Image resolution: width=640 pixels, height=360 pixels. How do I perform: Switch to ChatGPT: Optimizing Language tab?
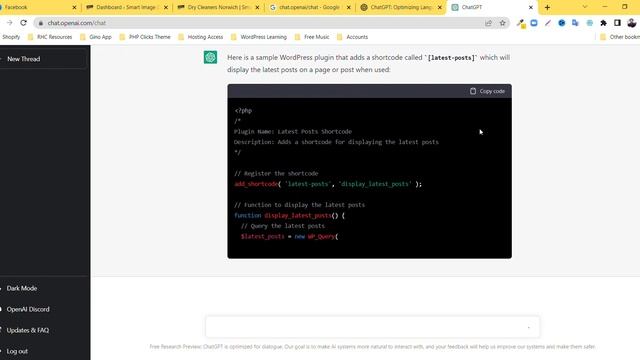click(402, 7)
